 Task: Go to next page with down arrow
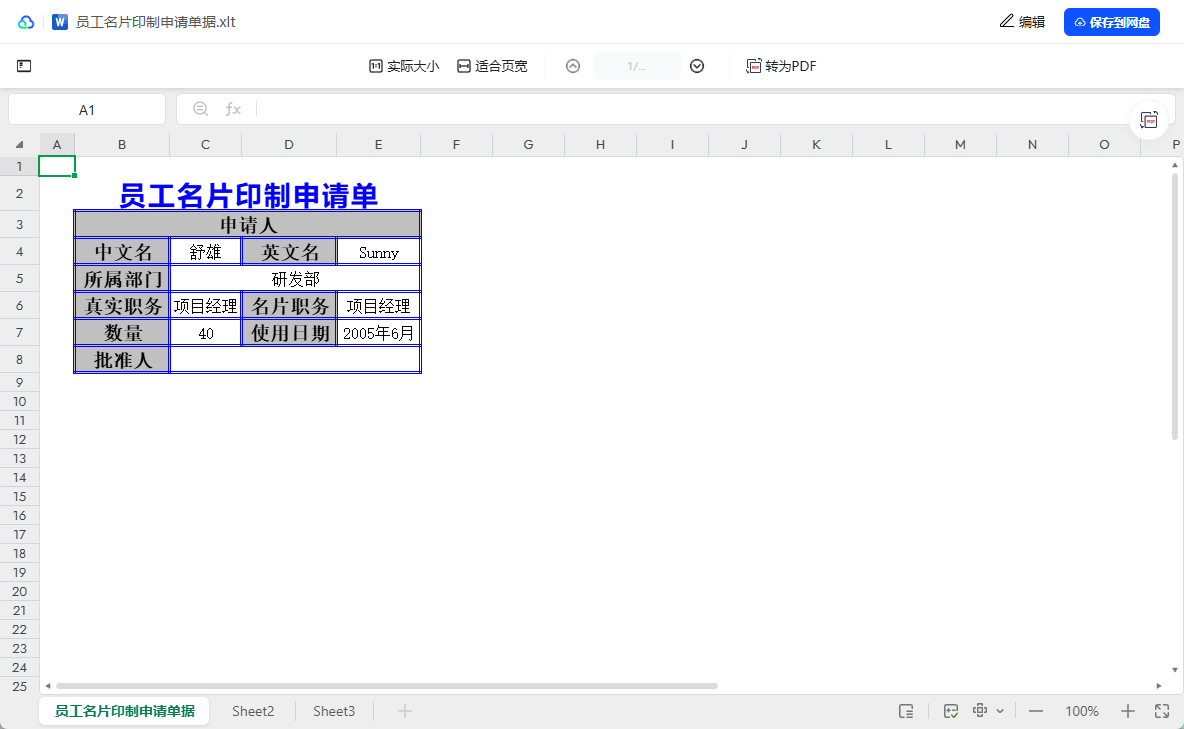(x=697, y=66)
